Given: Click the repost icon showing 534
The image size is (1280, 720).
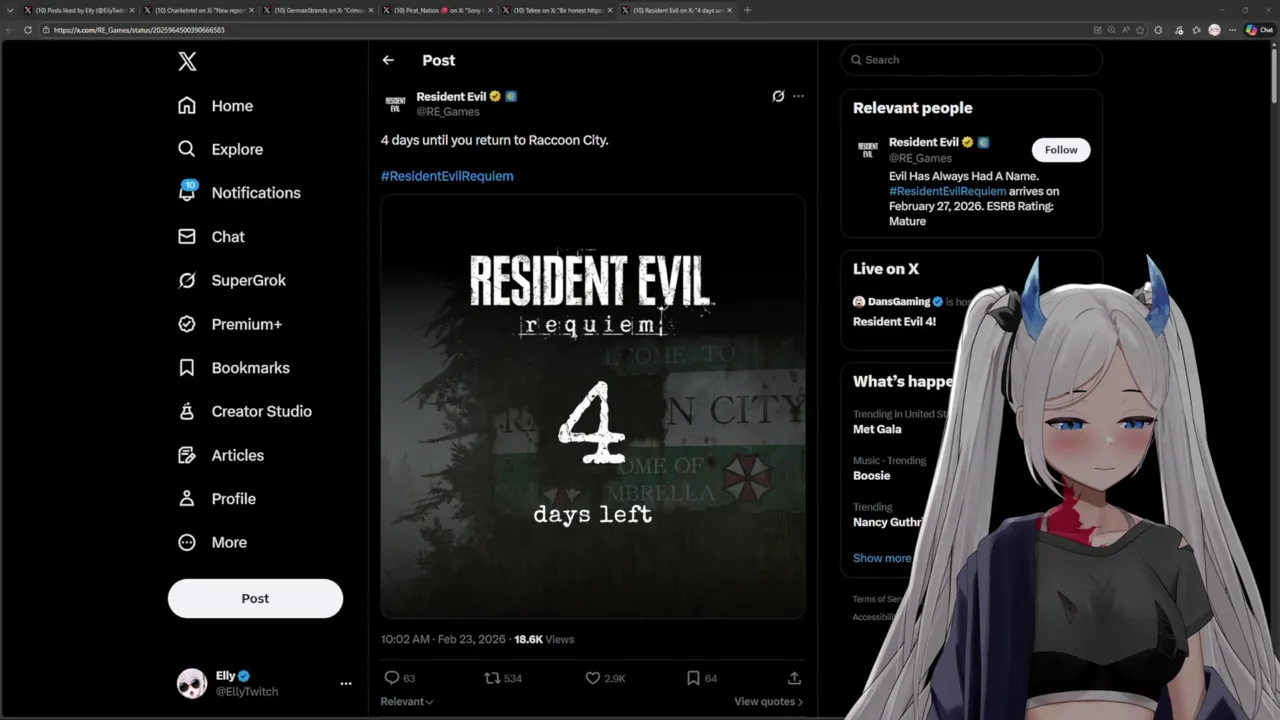Looking at the screenshot, I should click(x=492, y=678).
